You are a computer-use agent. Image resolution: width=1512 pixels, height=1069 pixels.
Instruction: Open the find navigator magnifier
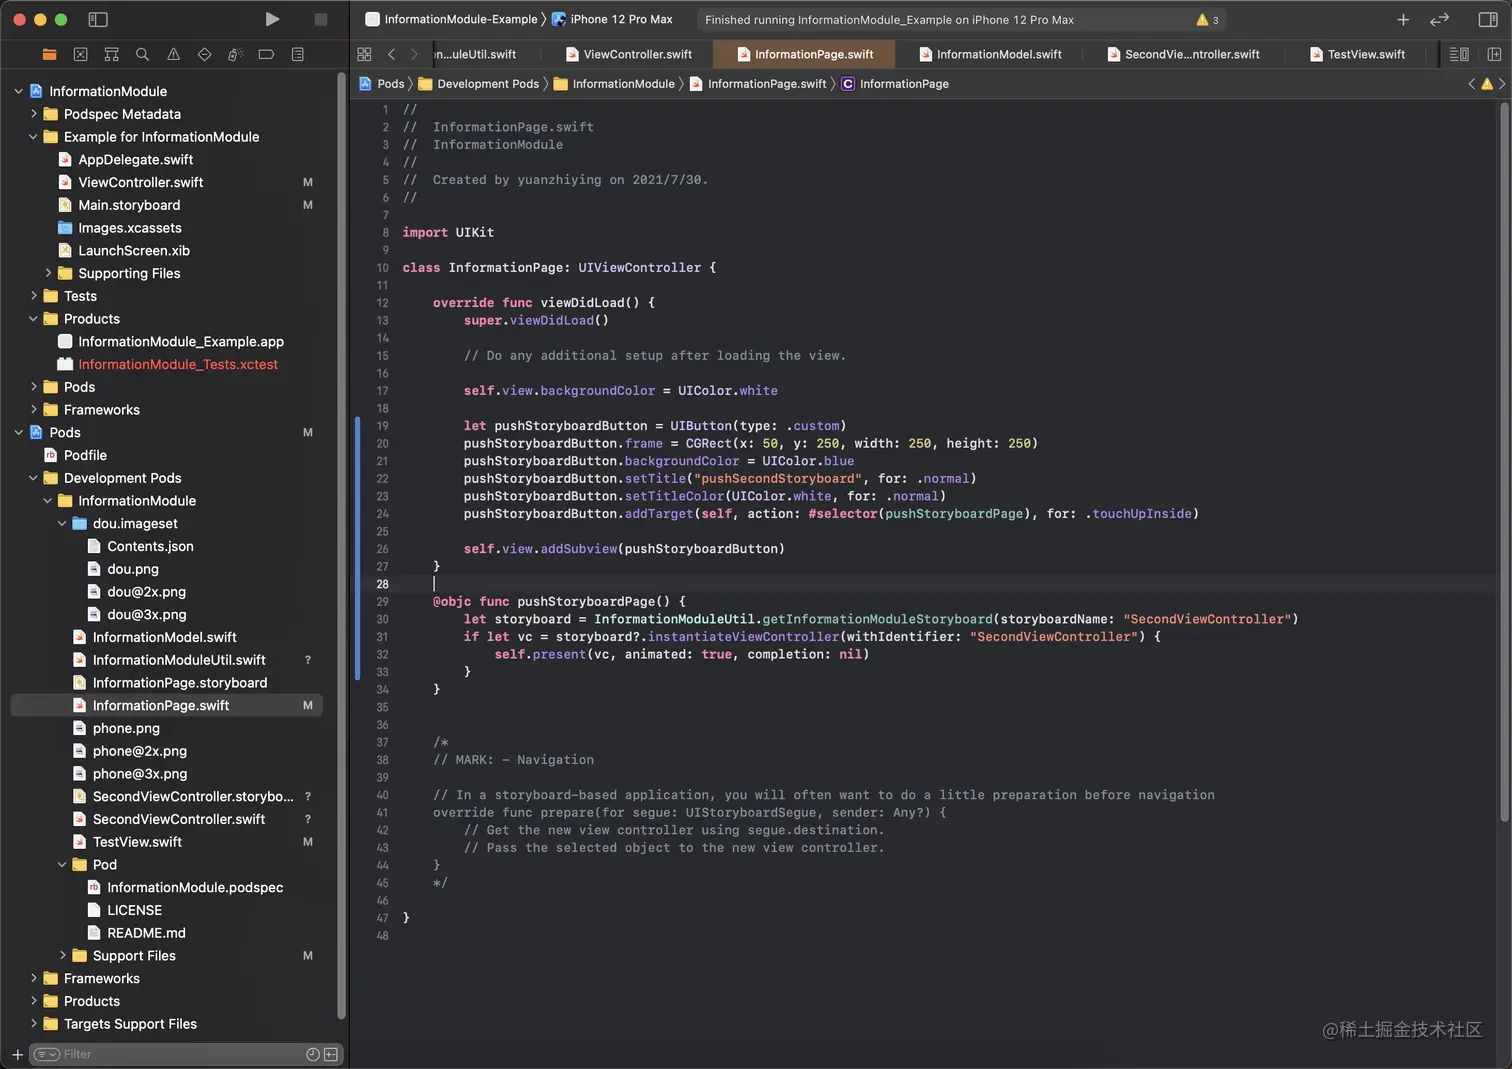click(x=142, y=54)
